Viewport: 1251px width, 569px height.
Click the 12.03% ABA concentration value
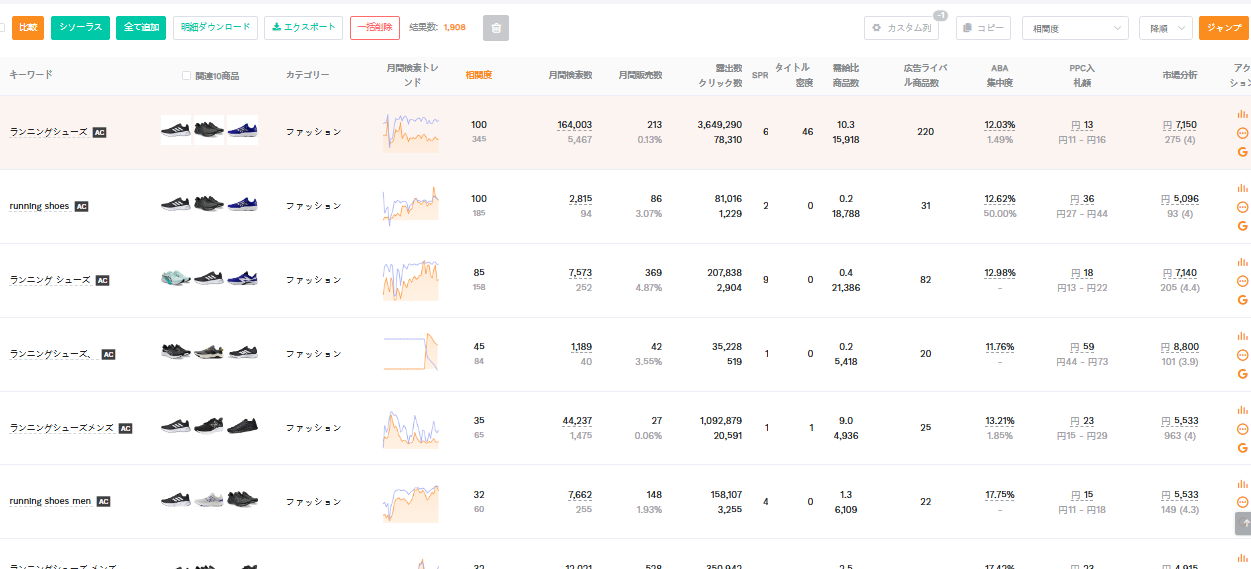pos(999,125)
